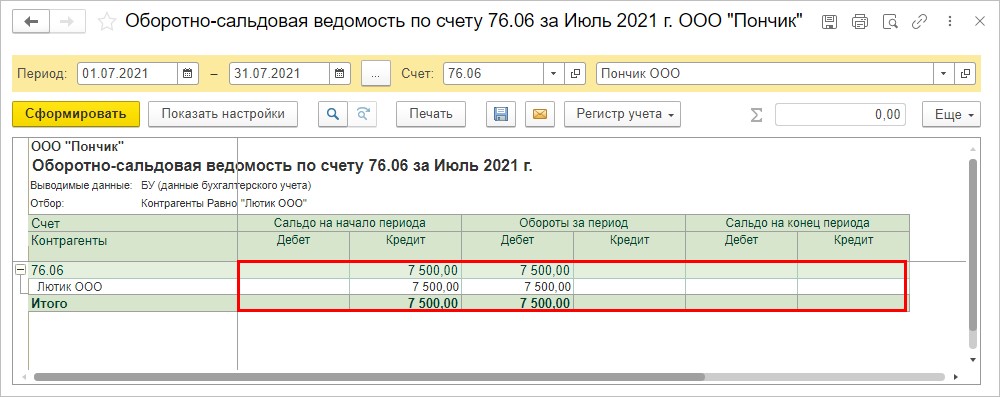Click the vertical scrollbar down arrow
The image size is (1000, 397).
[973, 359]
